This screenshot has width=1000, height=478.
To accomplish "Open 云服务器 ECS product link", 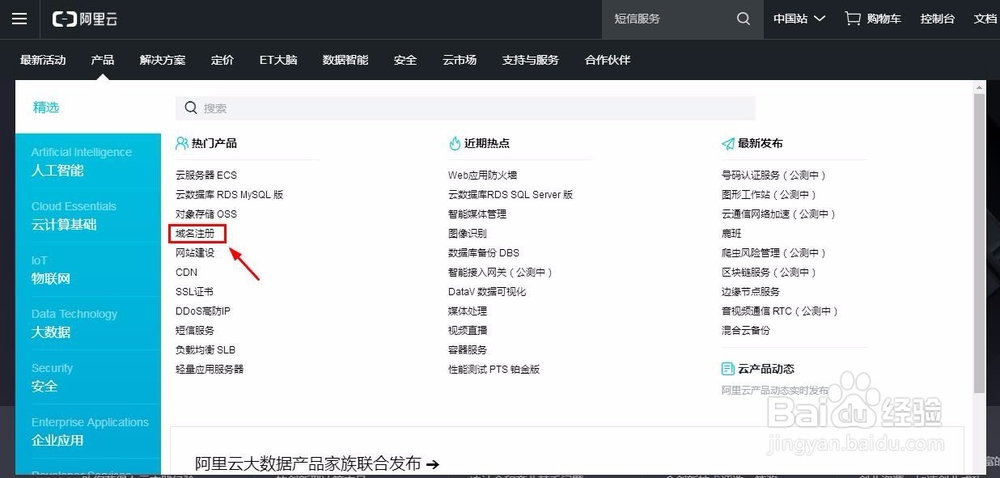I will 206,175.
